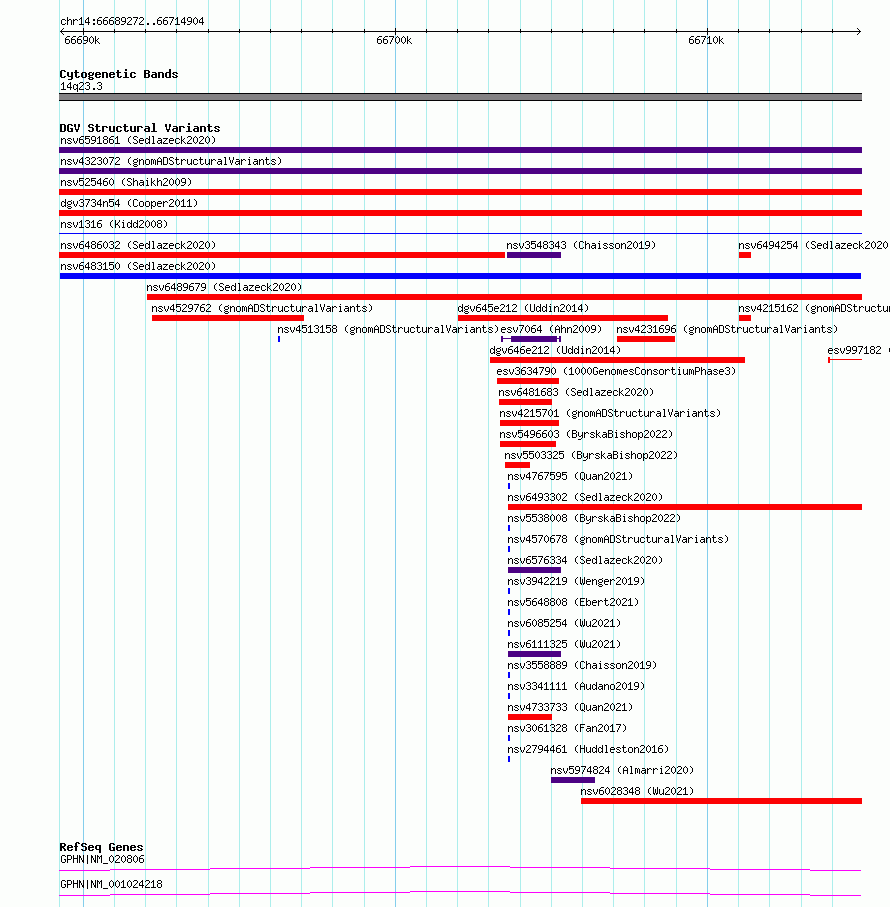Click the dgv3734n54 (Cooper2011) label

click(129, 203)
